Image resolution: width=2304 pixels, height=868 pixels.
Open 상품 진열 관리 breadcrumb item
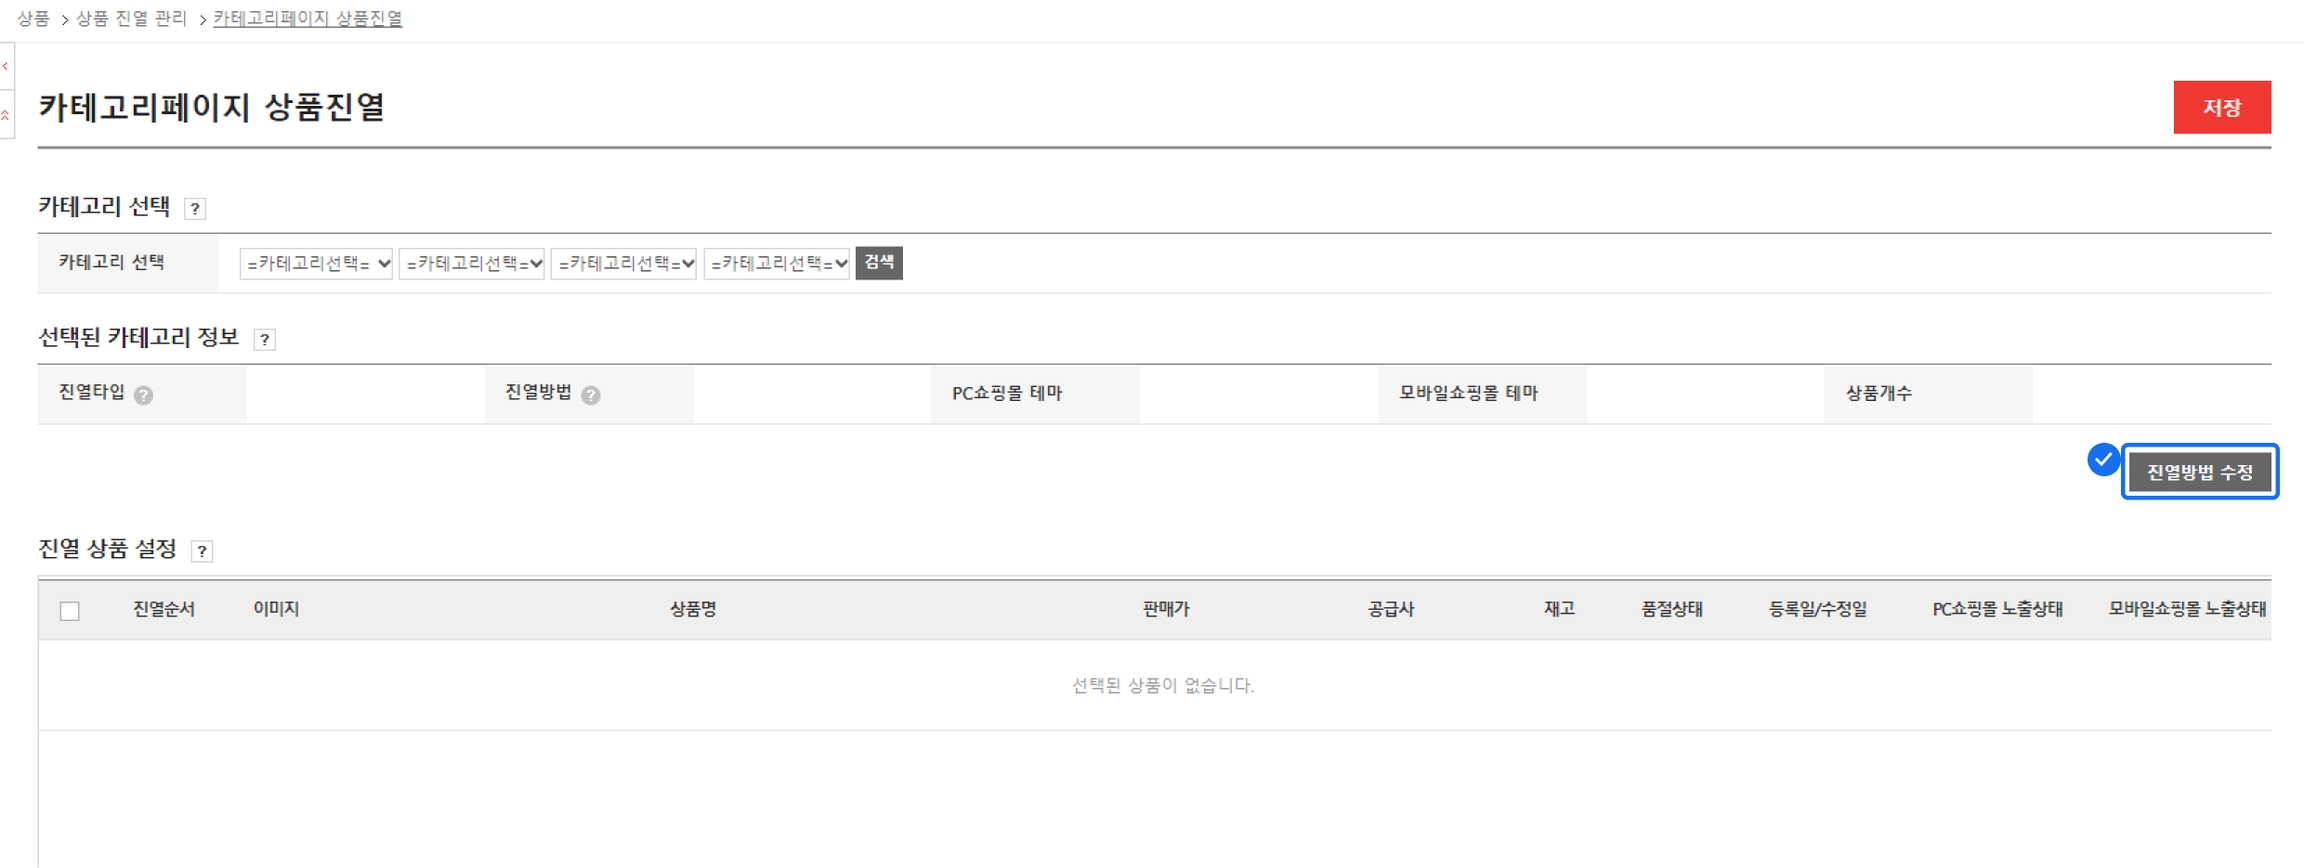coord(131,19)
